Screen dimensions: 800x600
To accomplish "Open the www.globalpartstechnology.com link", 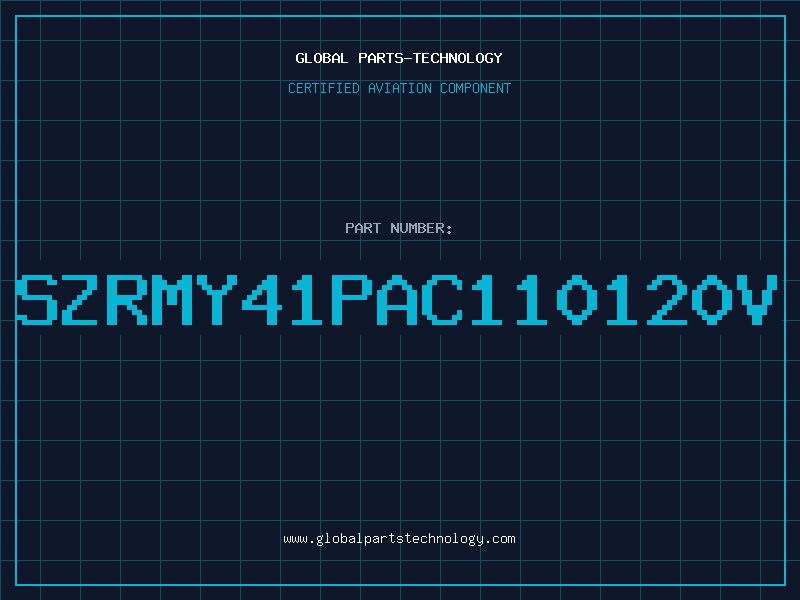I will (399, 539).
